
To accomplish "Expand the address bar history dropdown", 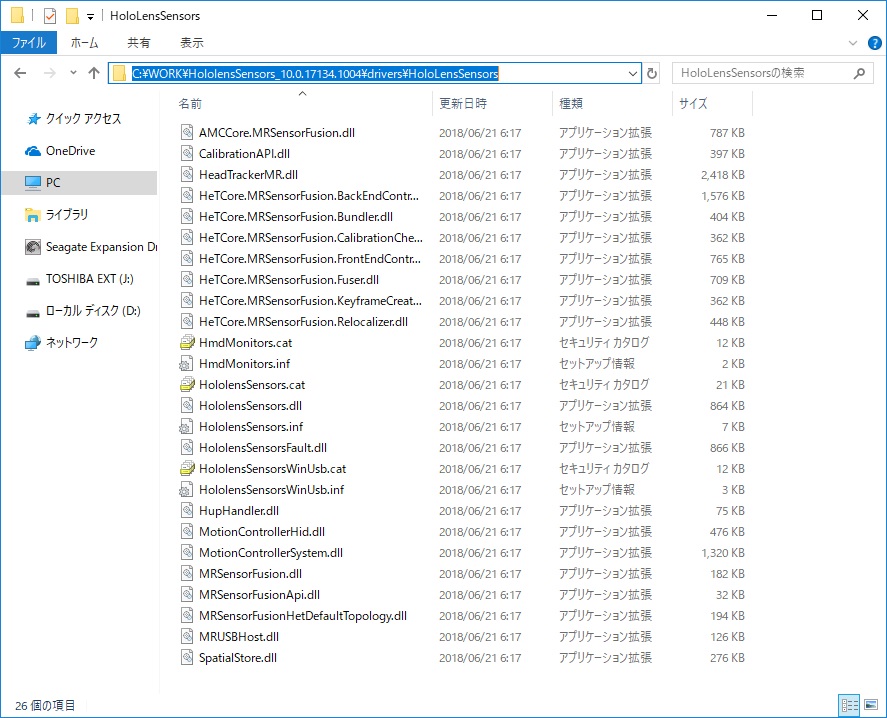I will pyautogui.click(x=632, y=74).
